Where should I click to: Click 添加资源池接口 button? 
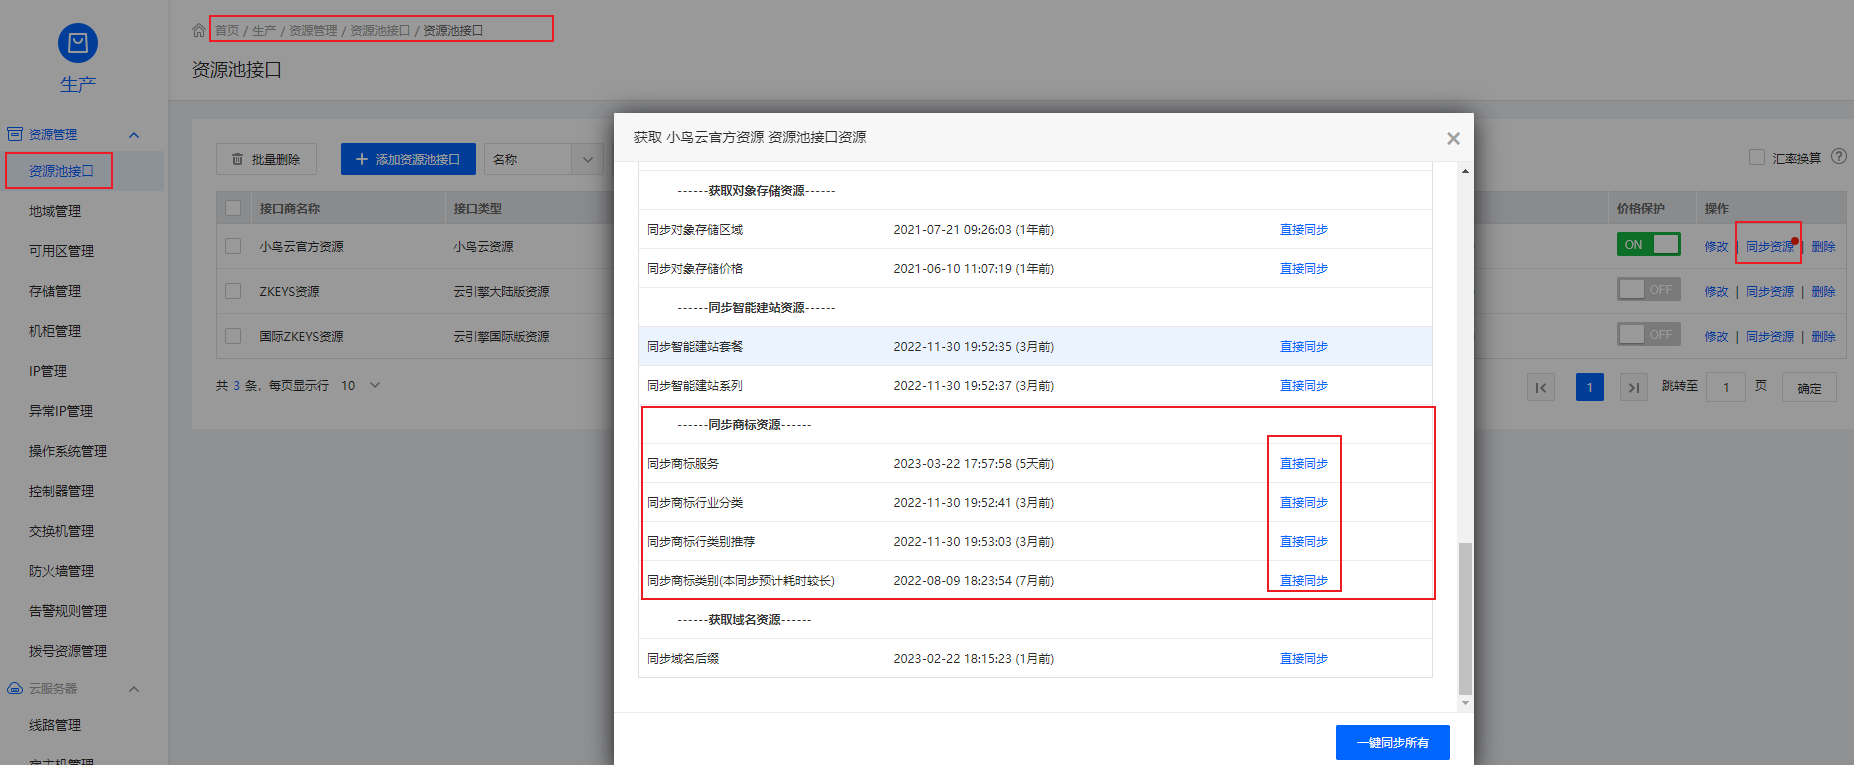point(408,159)
